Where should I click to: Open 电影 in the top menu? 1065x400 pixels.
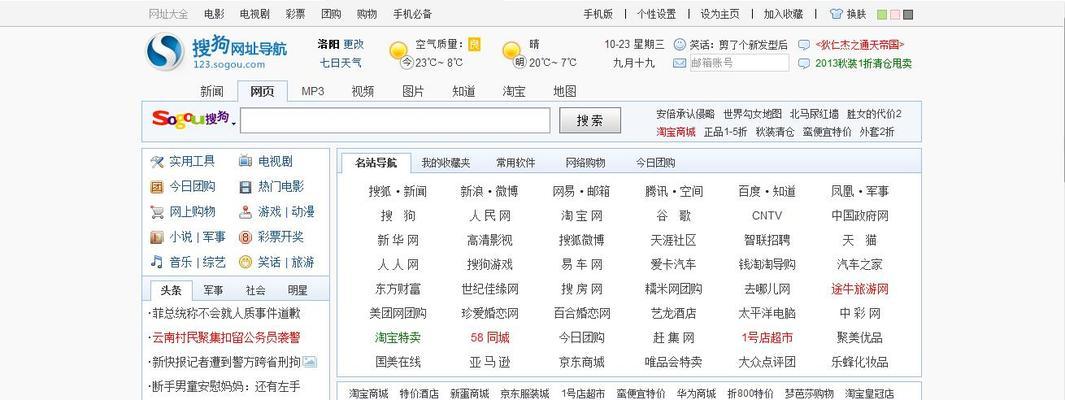pyautogui.click(x=213, y=14)
